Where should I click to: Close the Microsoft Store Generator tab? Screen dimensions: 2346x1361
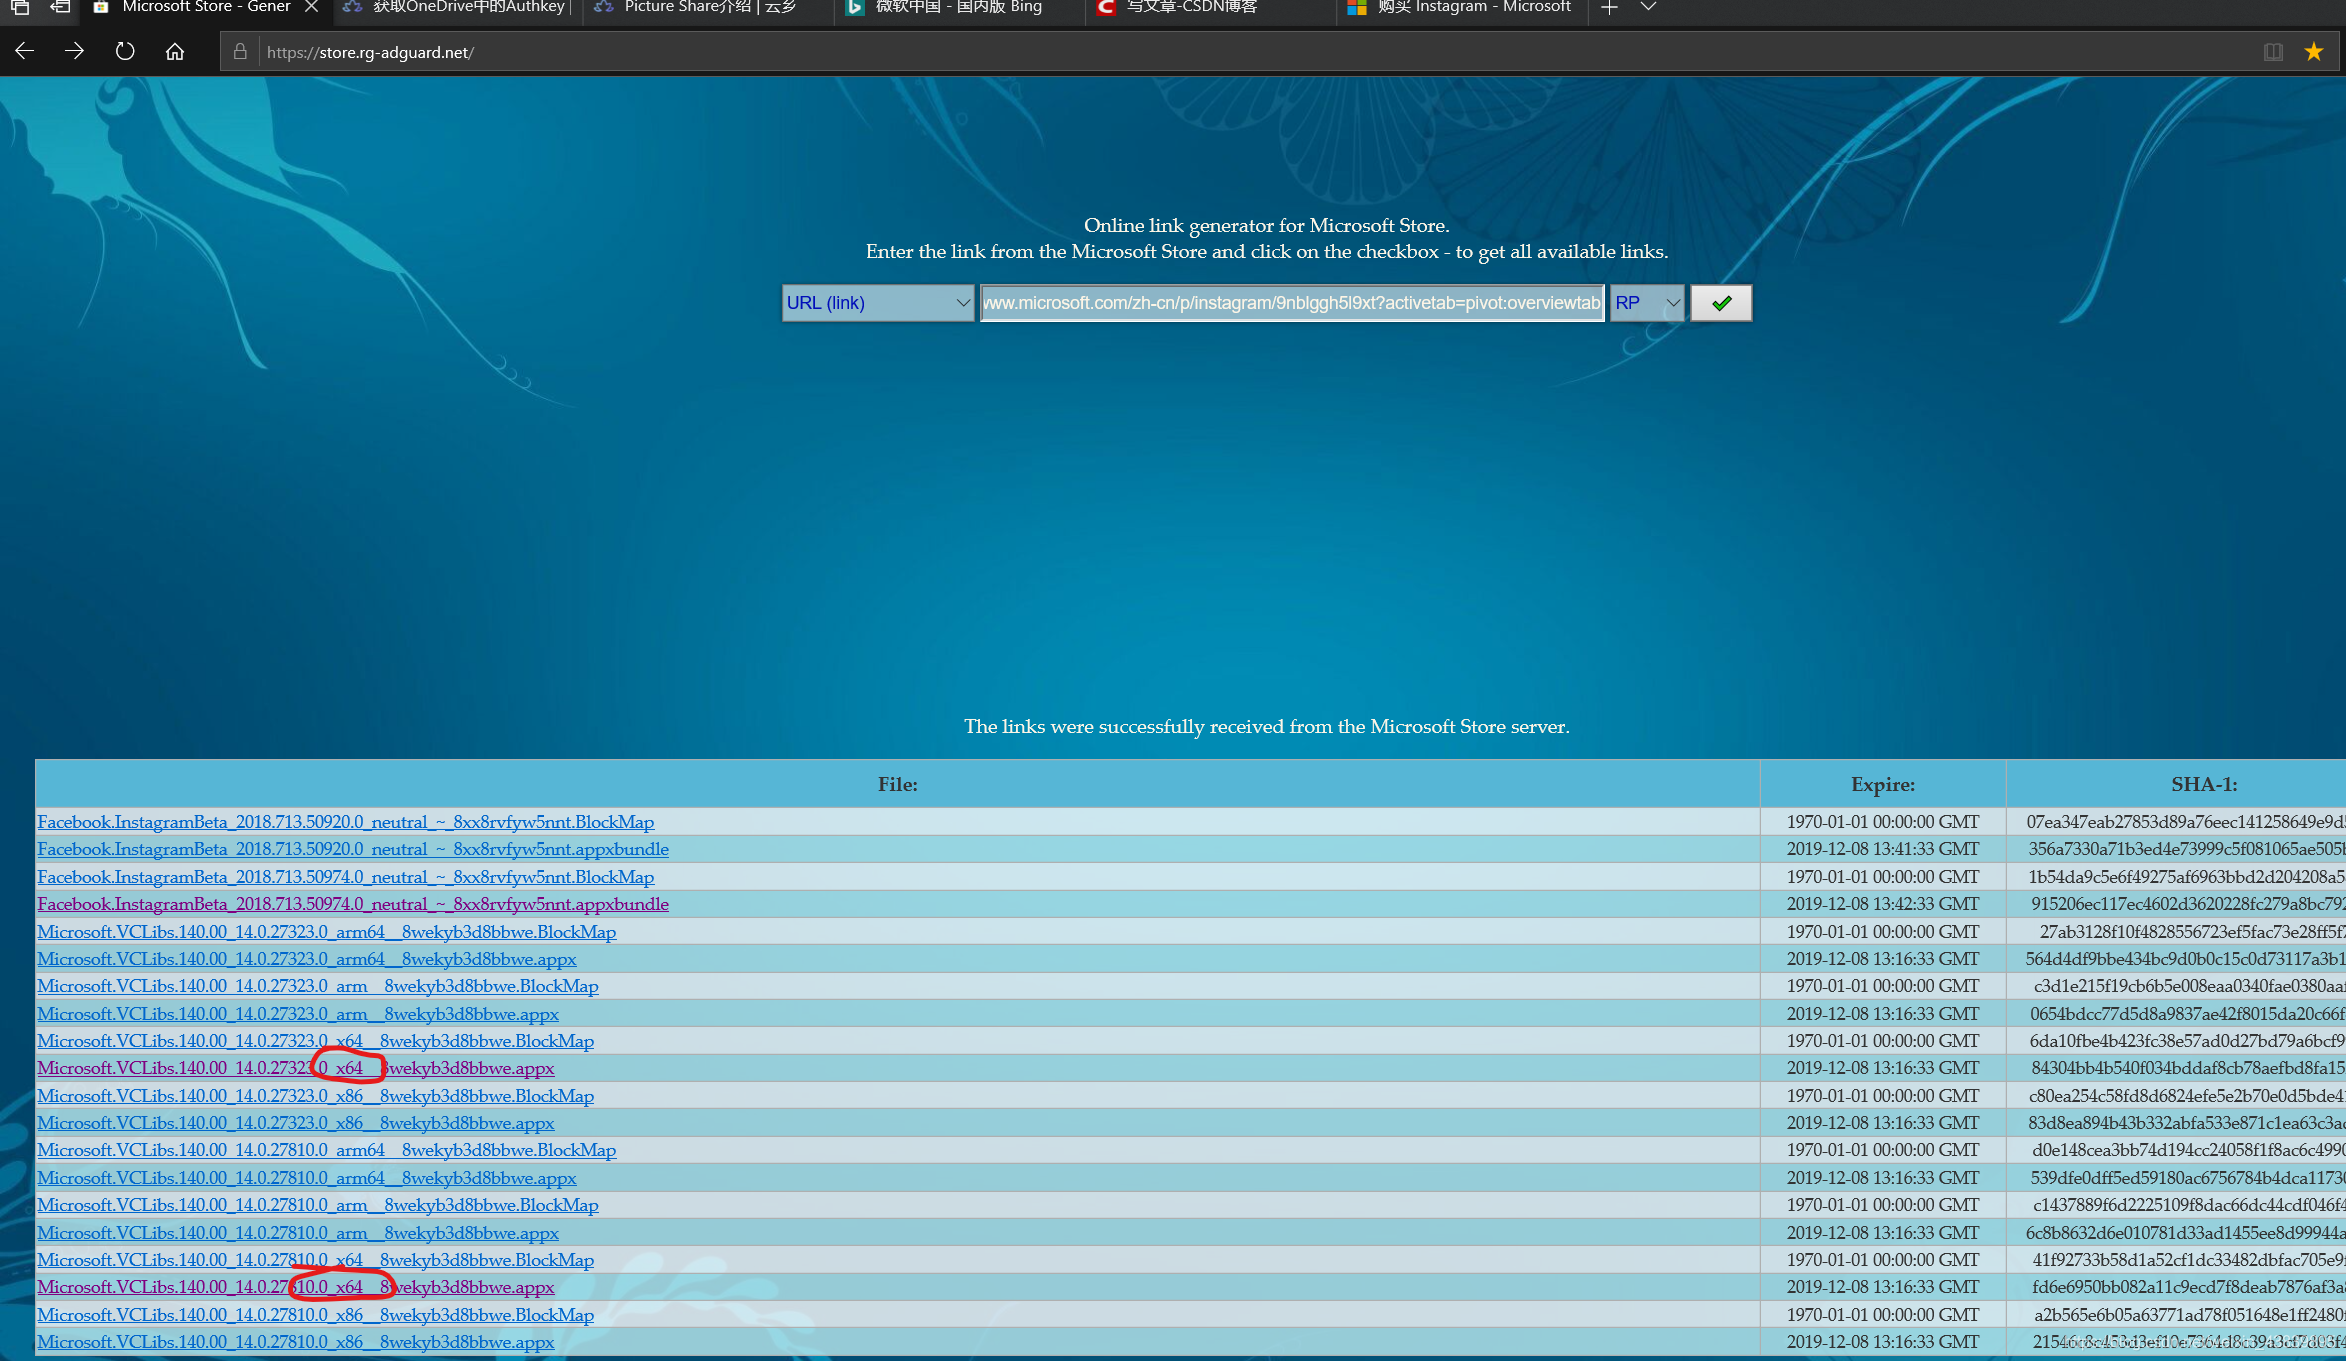pos(312,8)
